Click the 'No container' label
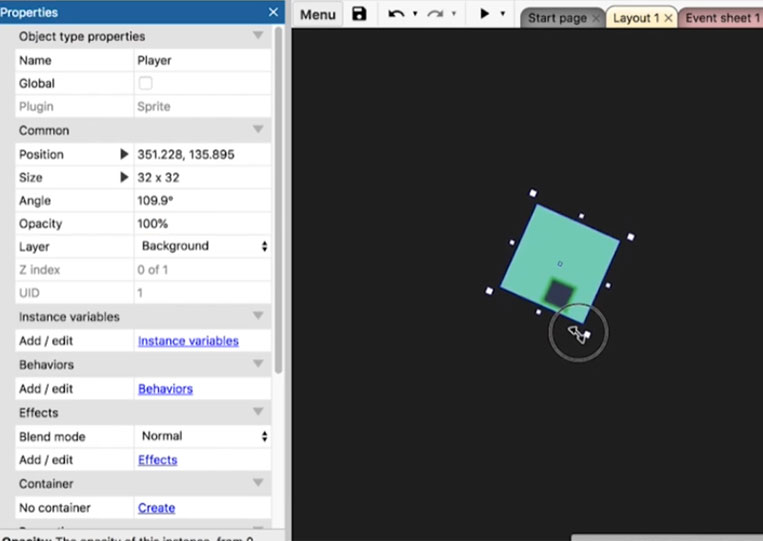This screenshot has height=541, width=763. [x=55, y=508]
